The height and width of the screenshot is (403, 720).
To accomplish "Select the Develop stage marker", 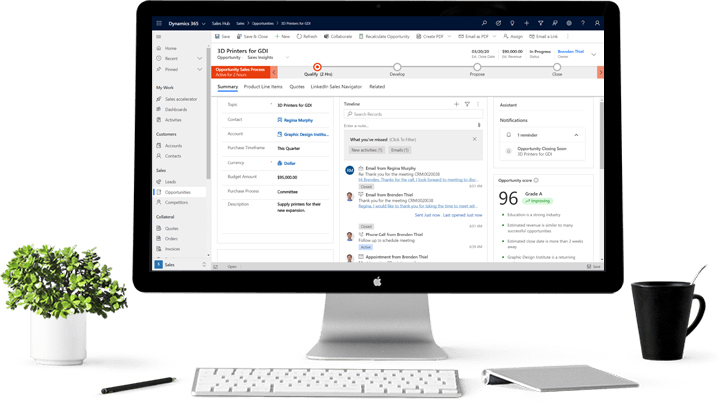I will [397, 67].
